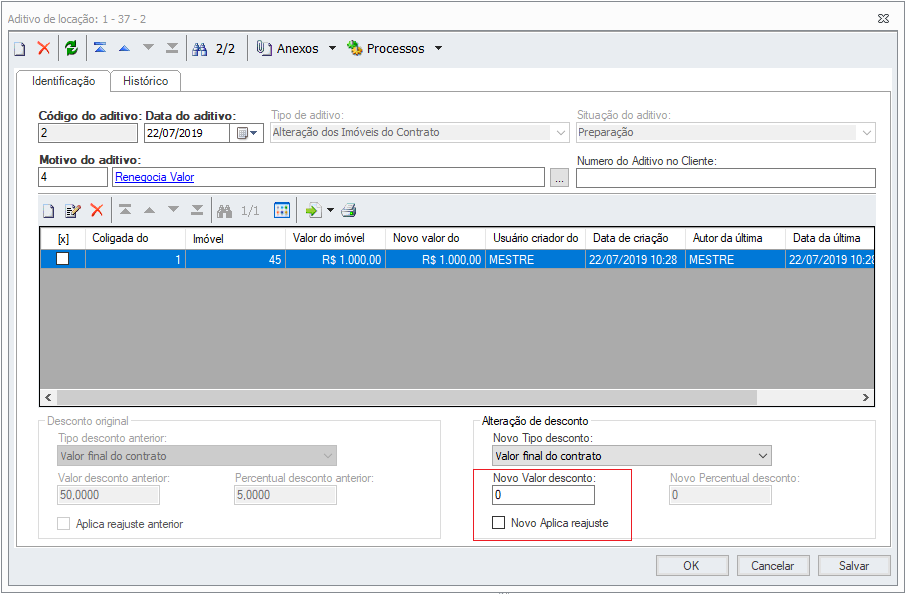The height and width of the screenshot is (594, 905).
Task: Expand the export dropdown arrow in grid toolbar
Action: pyautogui.click(x=330, y=211)
